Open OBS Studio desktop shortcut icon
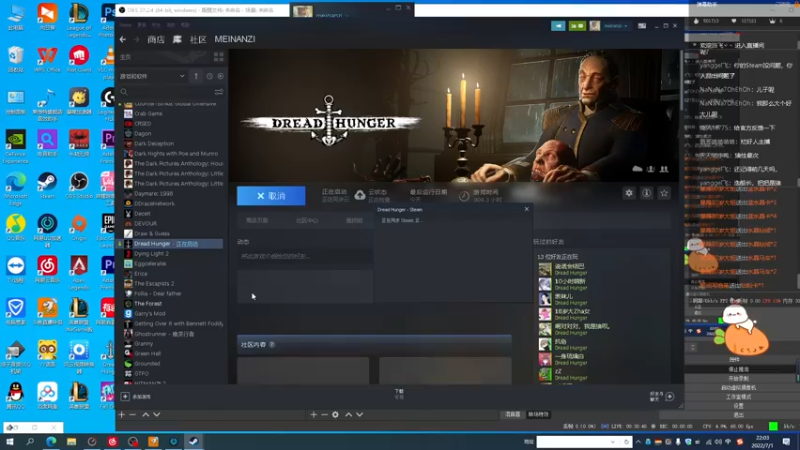 click(x=79, y=185)
